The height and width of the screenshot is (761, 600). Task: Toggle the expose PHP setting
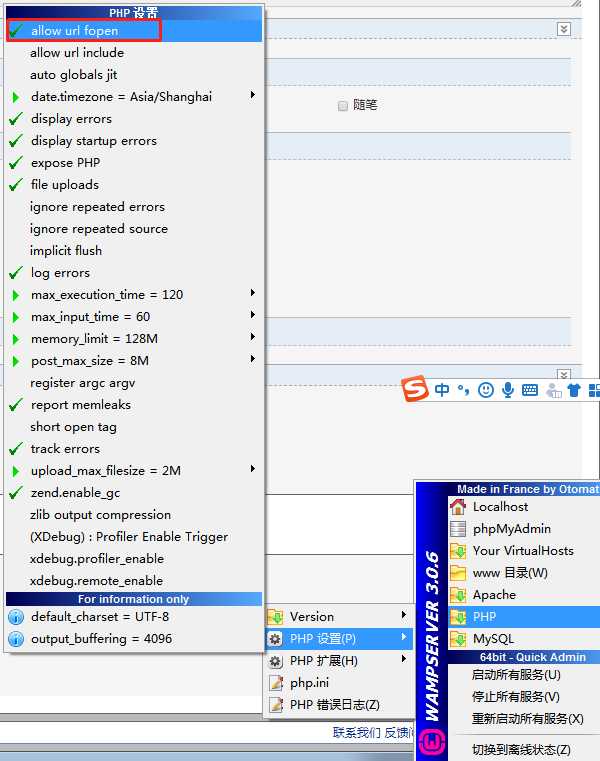(x=134, y=163)
